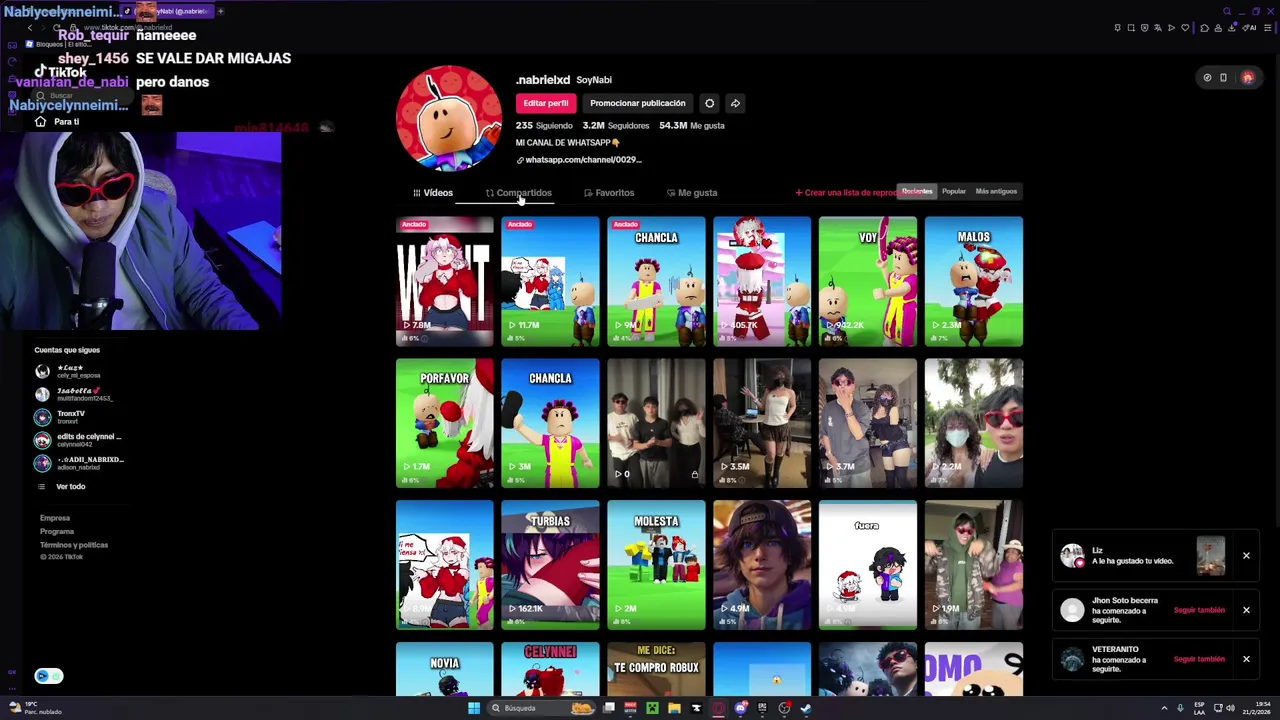The height and width of the screenshot is (720, 1280).
Task: Click the Para ti home icon
Action: click(x=40, y=121)
